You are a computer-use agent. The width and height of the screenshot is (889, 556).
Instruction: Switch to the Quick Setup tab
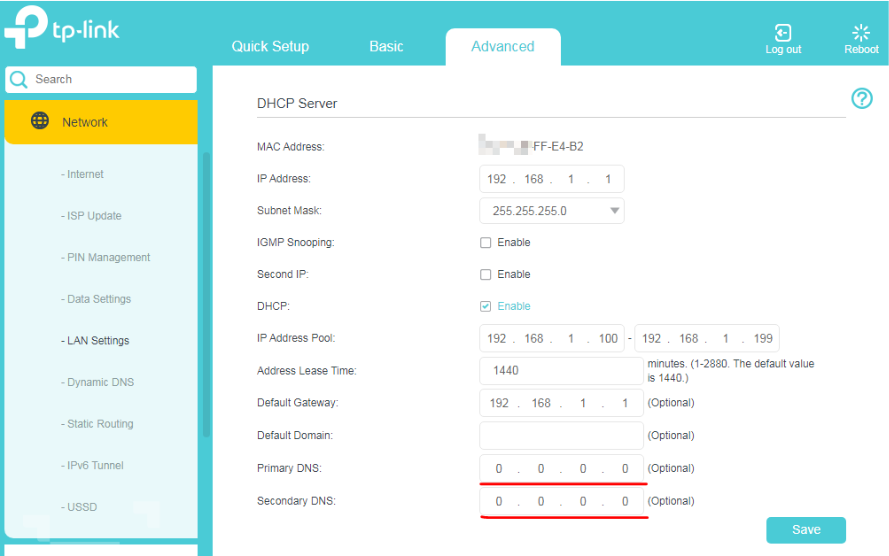[270, 47]
